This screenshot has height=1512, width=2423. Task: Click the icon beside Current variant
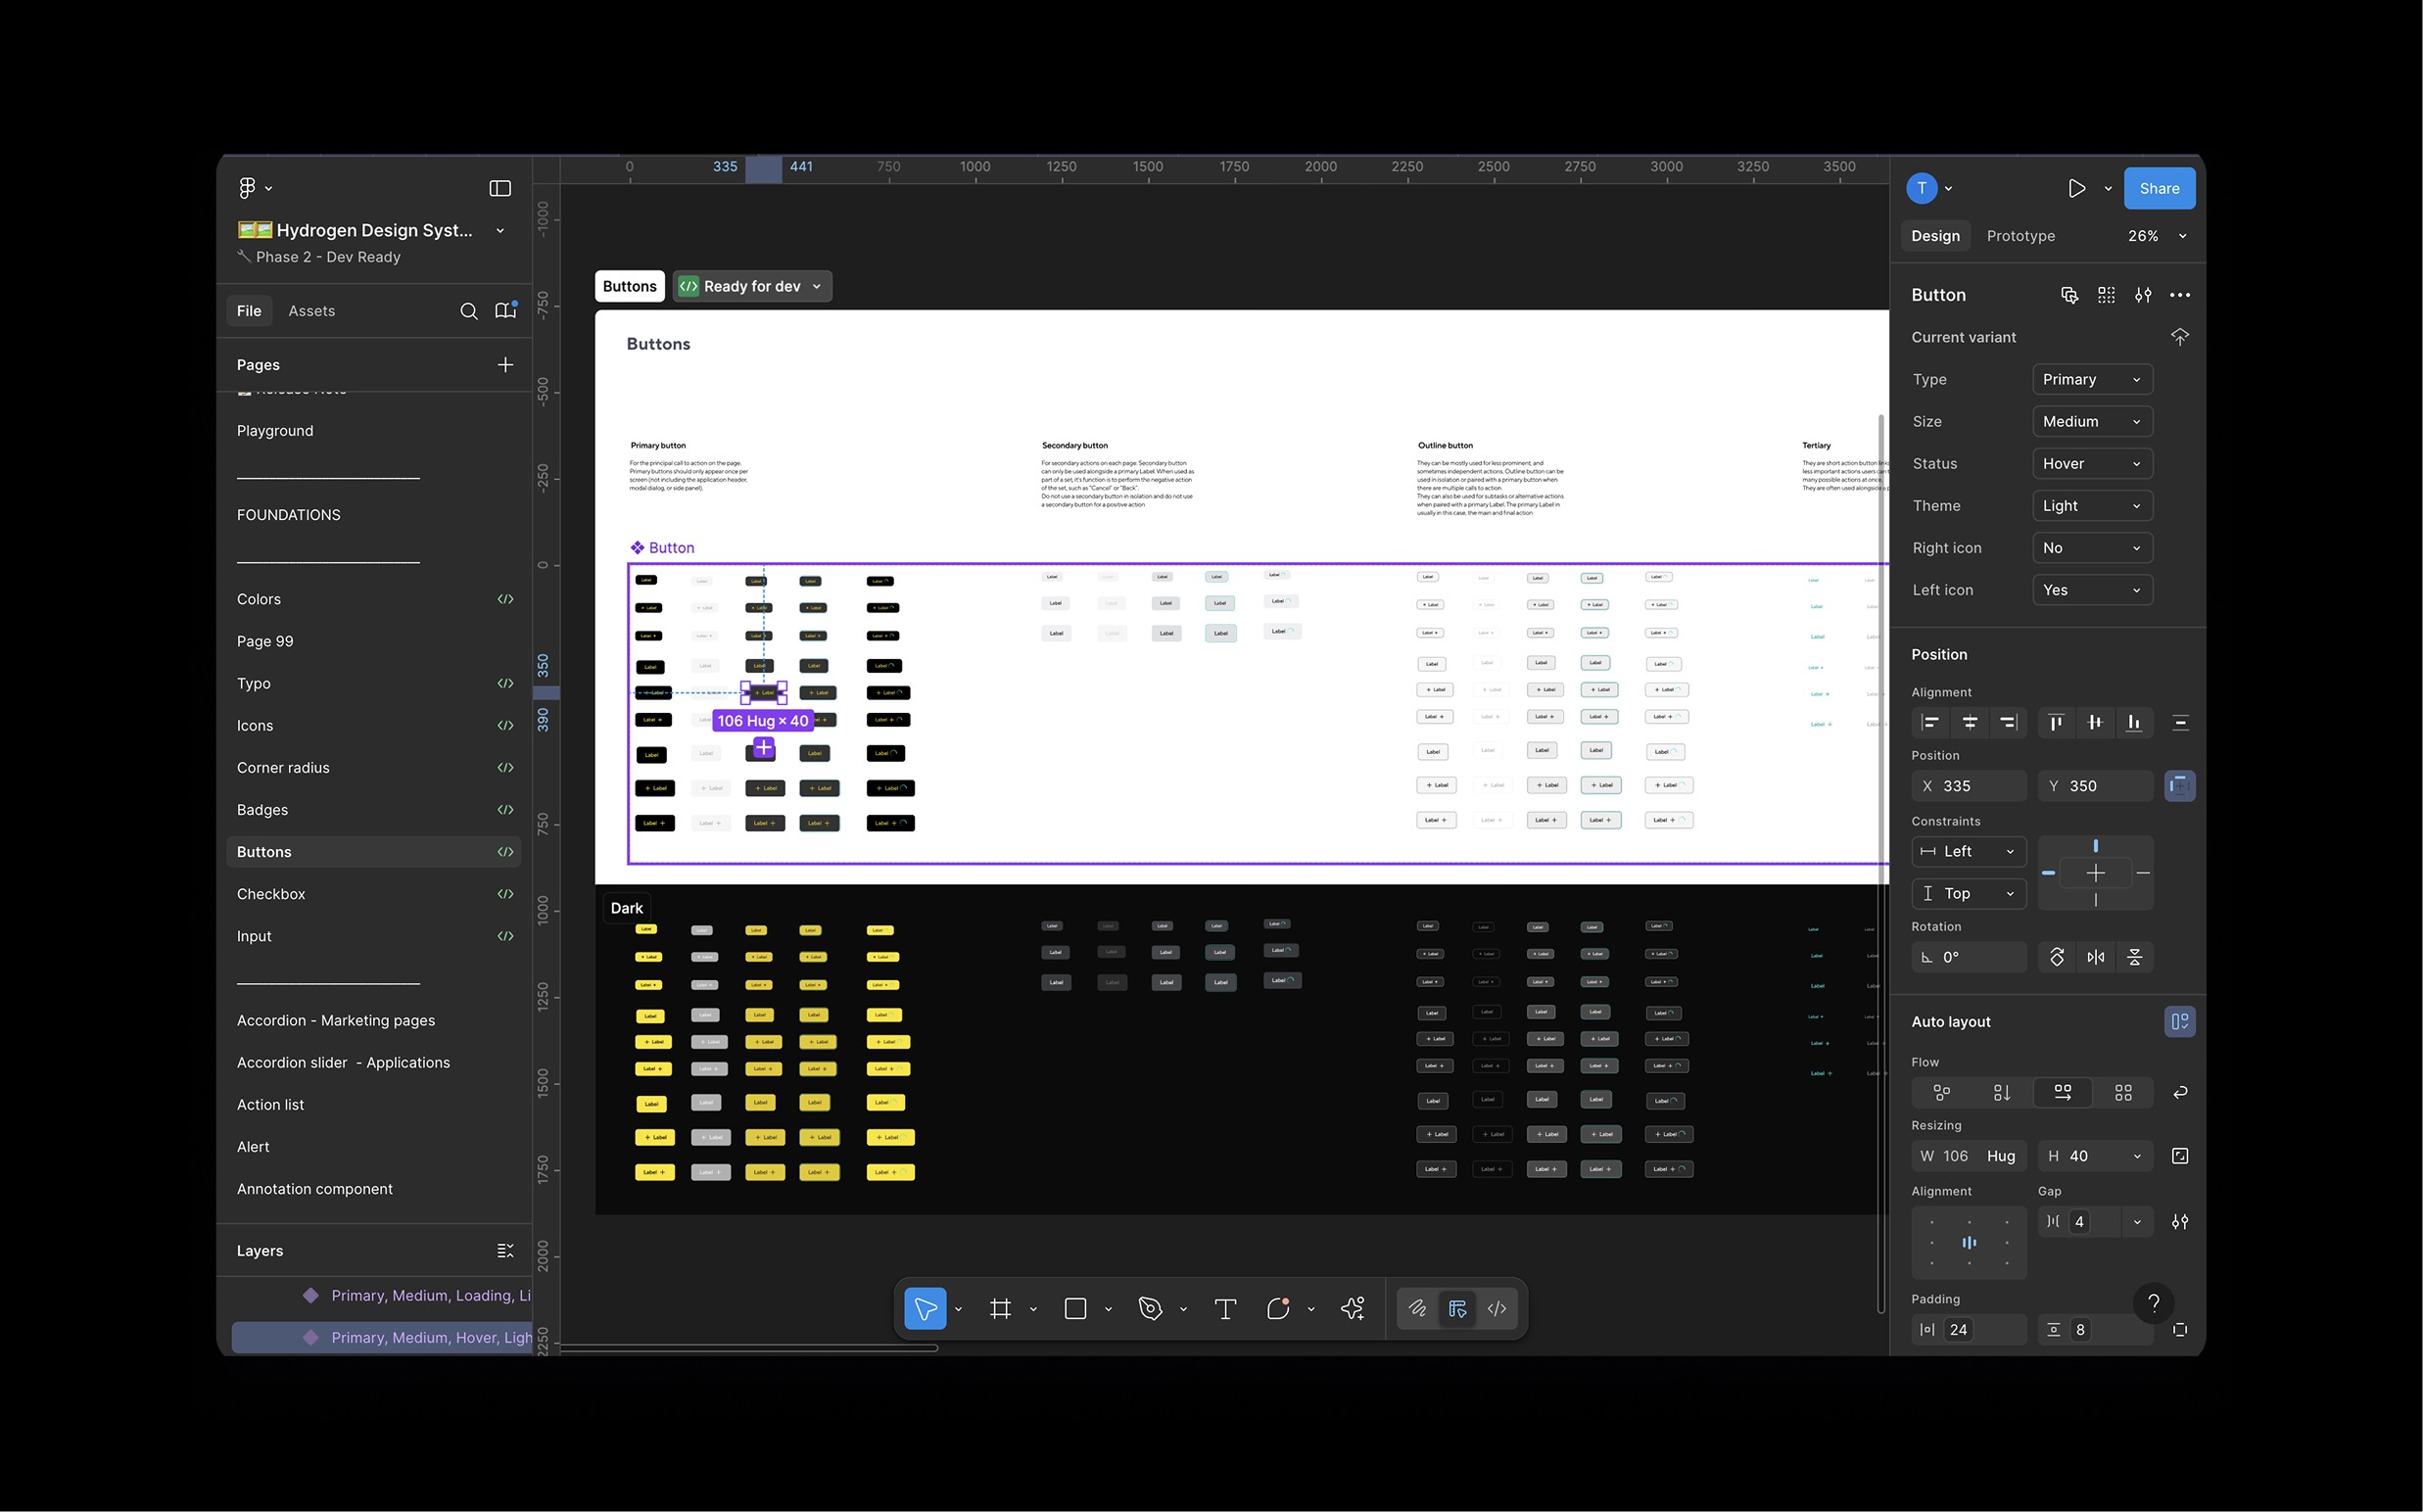tap(2180, 337)
